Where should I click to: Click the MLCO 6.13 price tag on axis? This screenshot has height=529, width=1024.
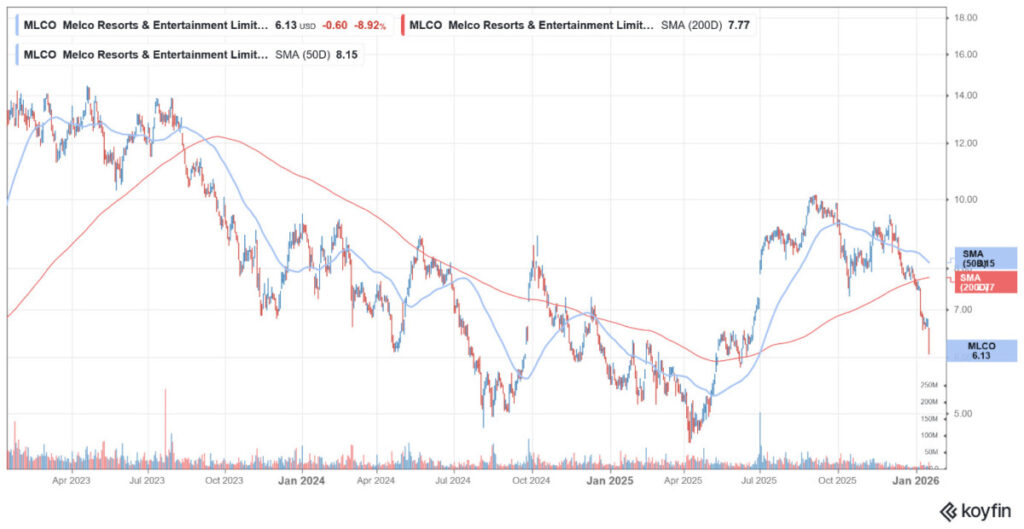[984, 351]
